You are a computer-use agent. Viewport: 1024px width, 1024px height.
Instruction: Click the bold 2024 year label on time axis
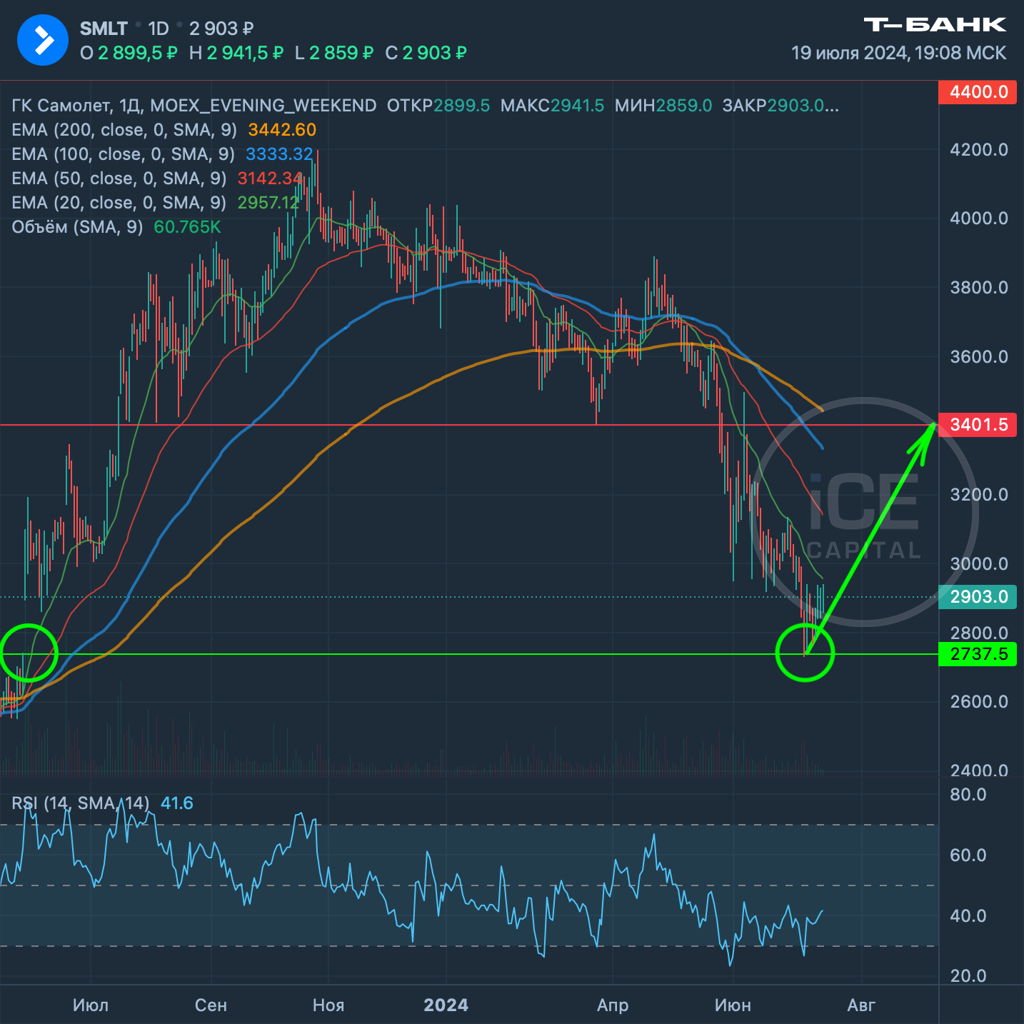pos(446,1004)
